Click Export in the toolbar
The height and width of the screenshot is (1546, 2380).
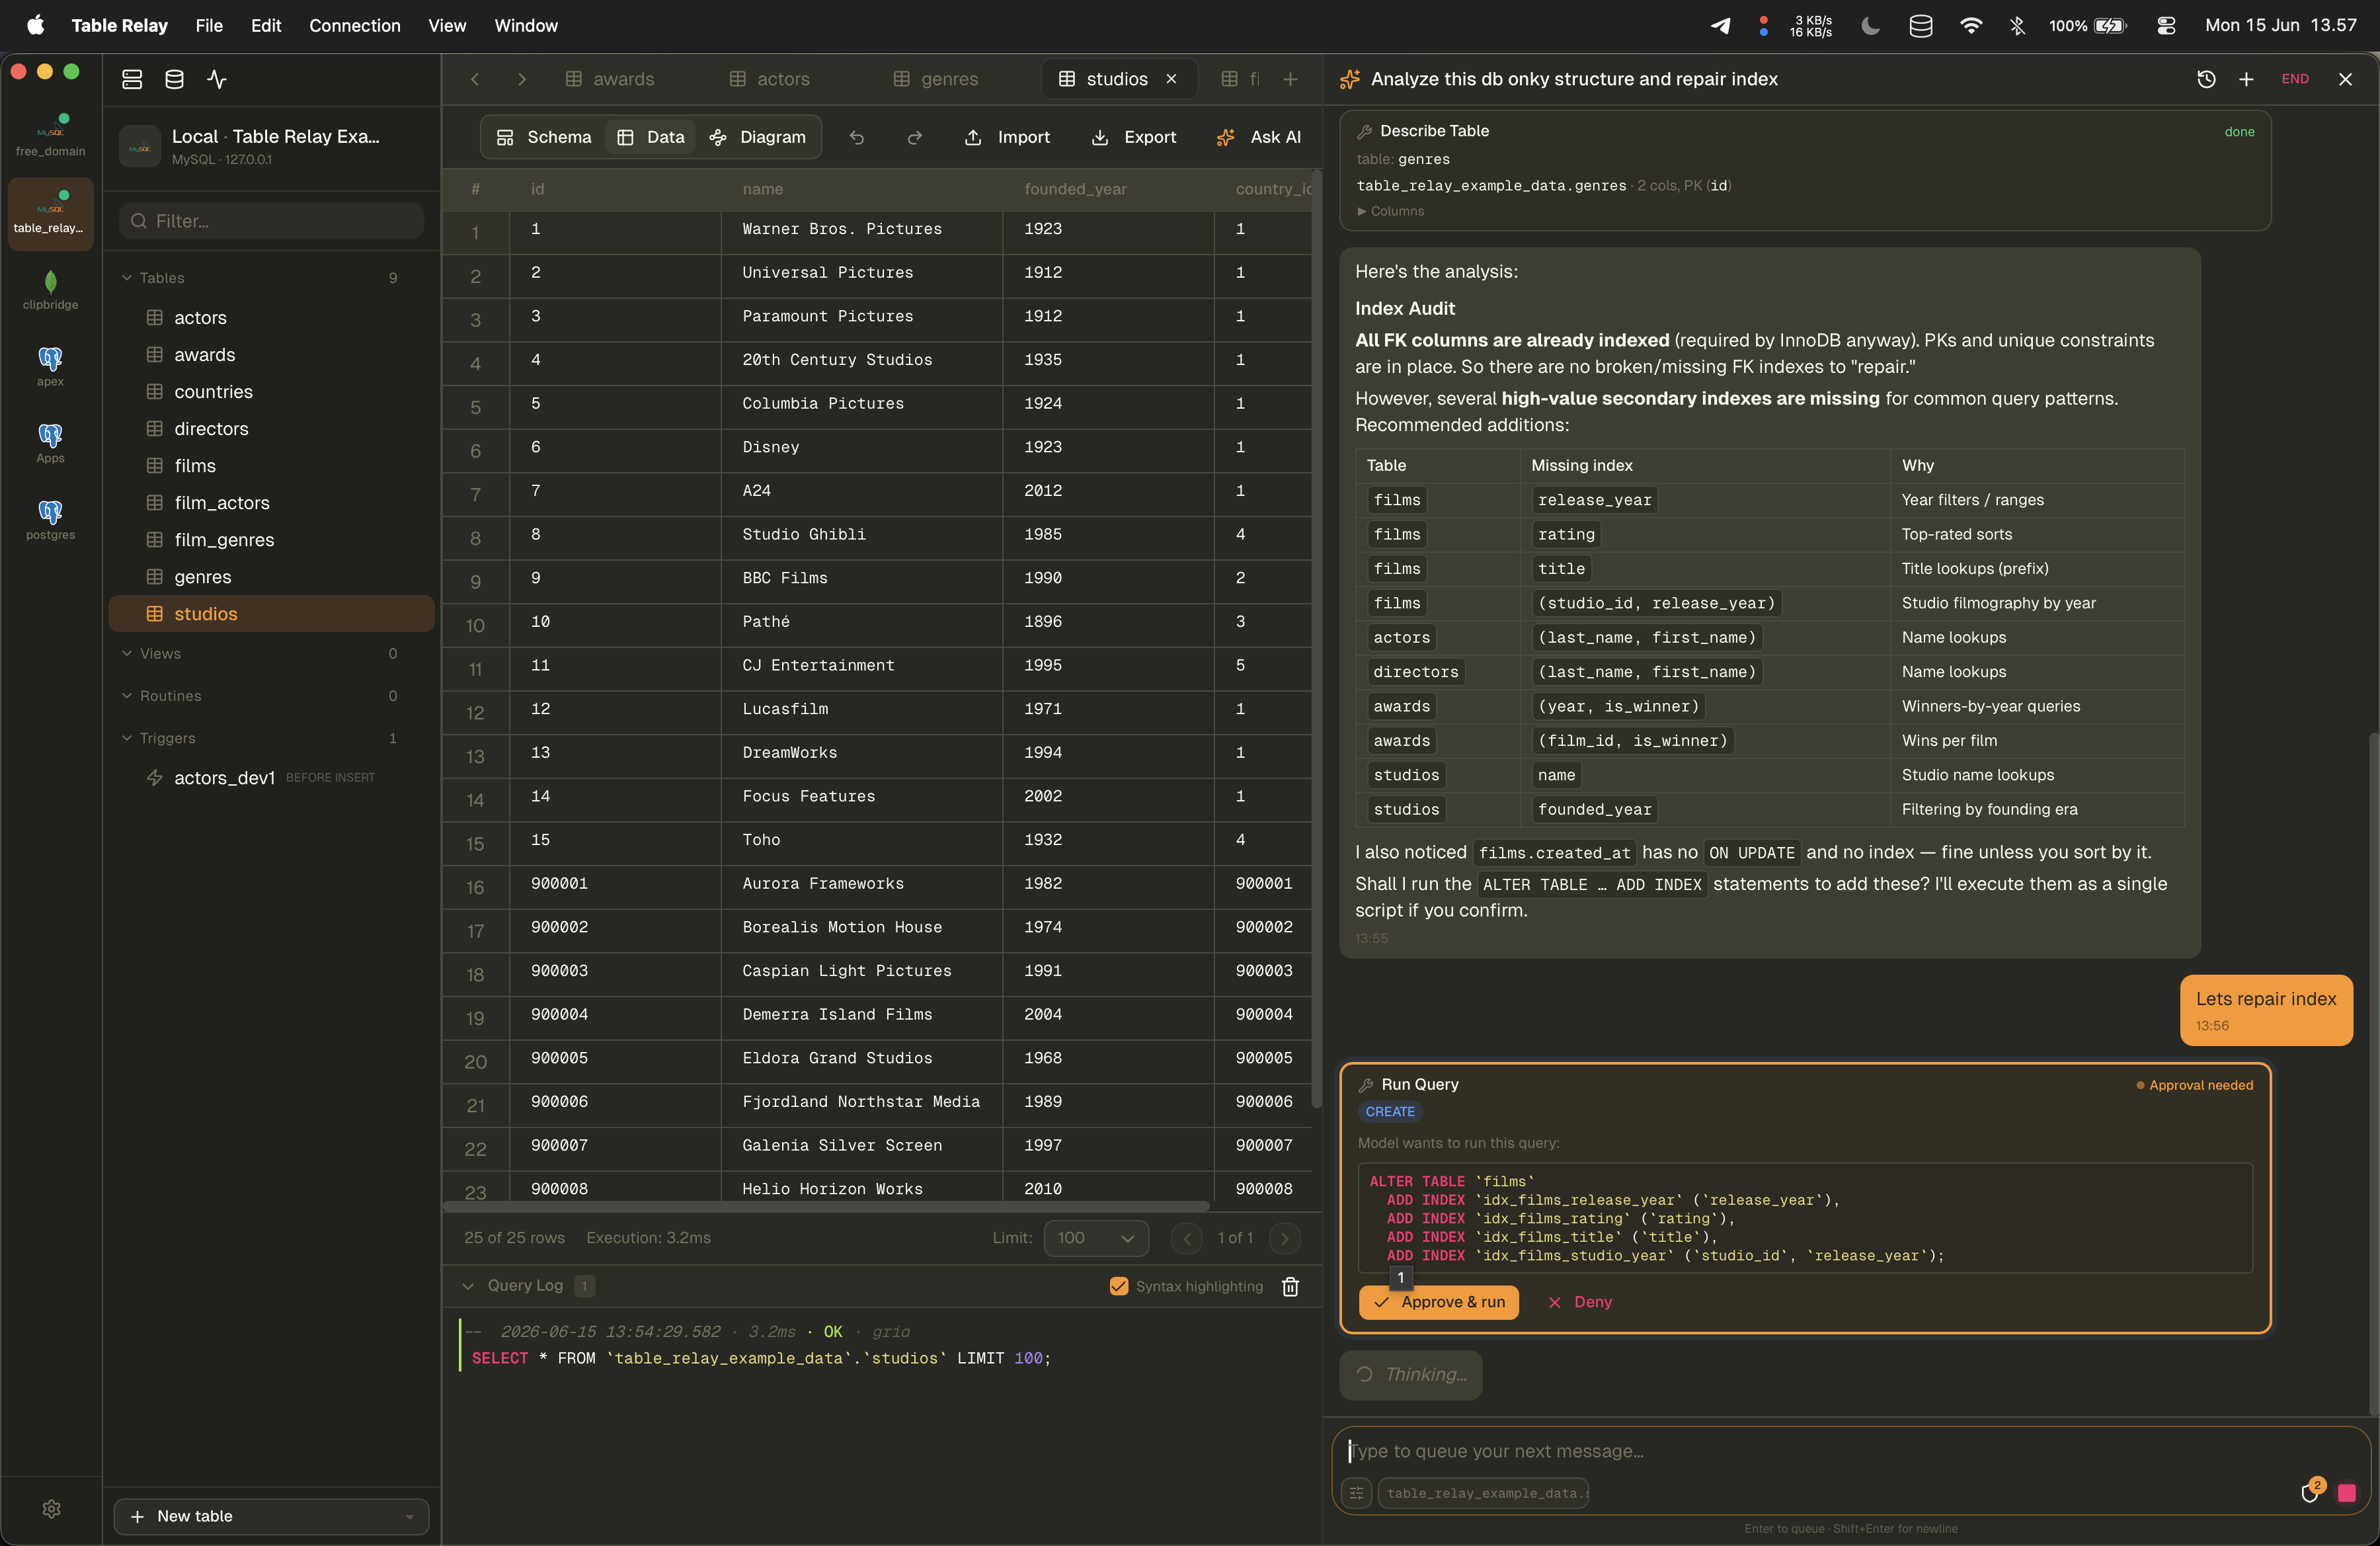pos(1134,137)
